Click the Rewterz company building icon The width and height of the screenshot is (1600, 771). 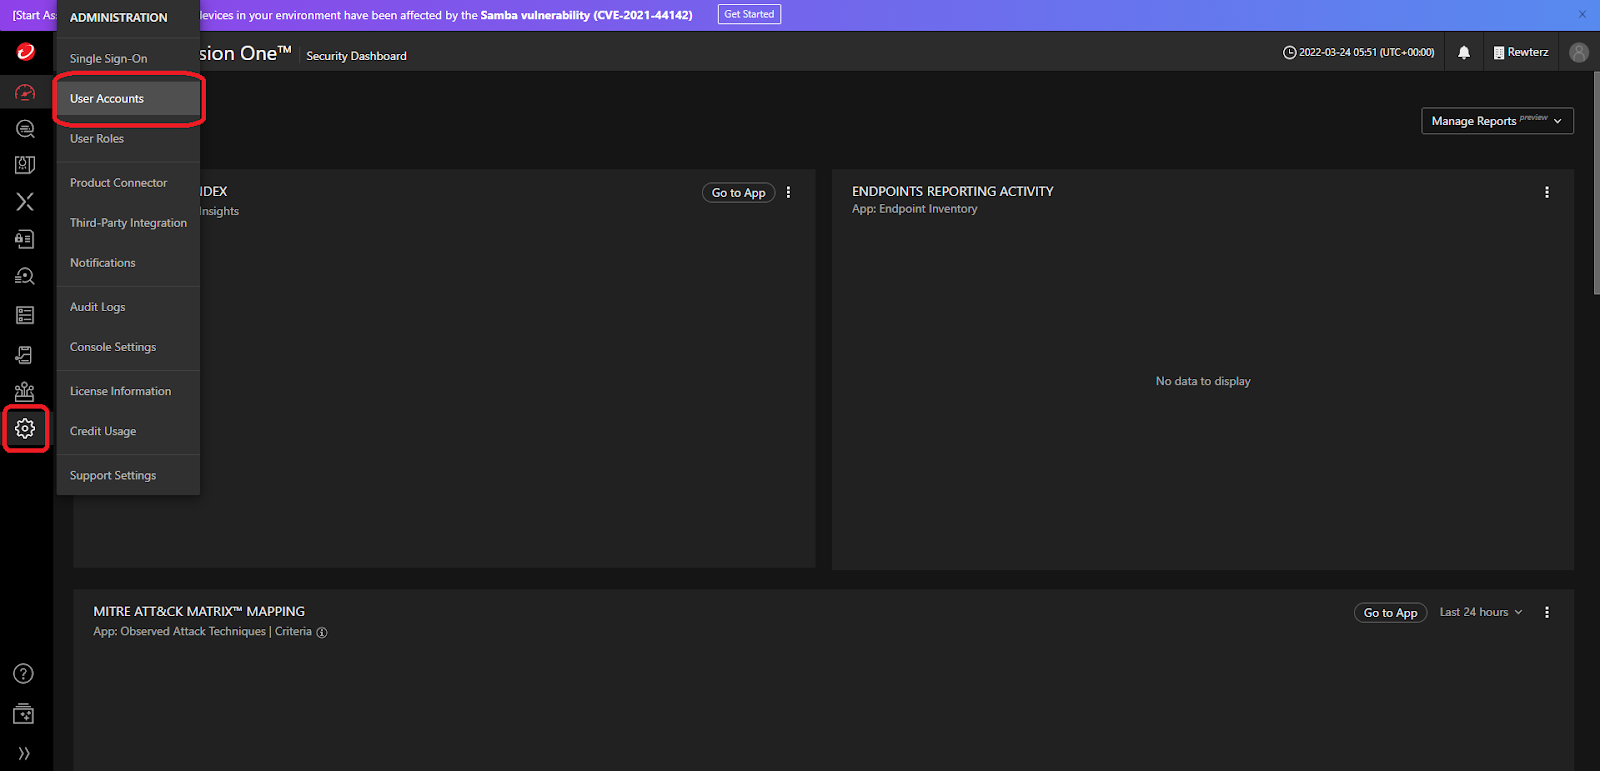point(1499,53)
